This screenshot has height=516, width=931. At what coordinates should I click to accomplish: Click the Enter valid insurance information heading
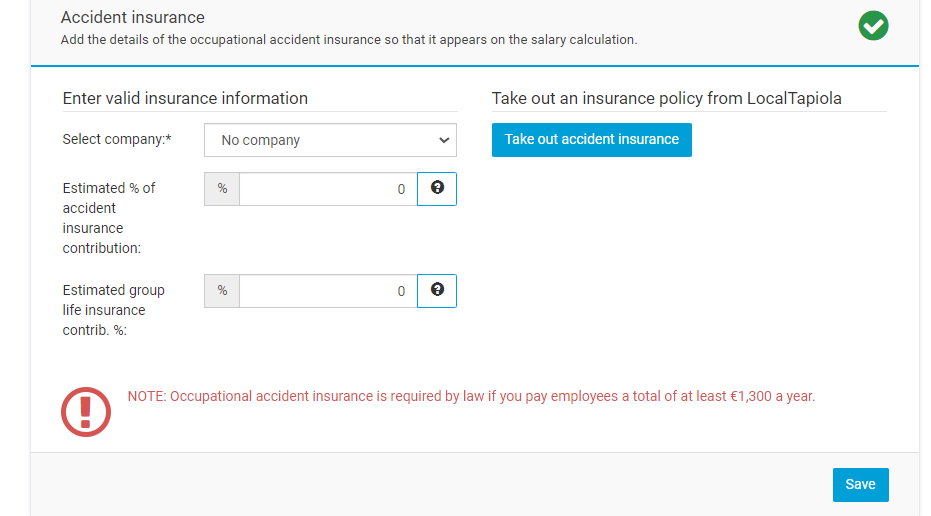pos(185,98)
